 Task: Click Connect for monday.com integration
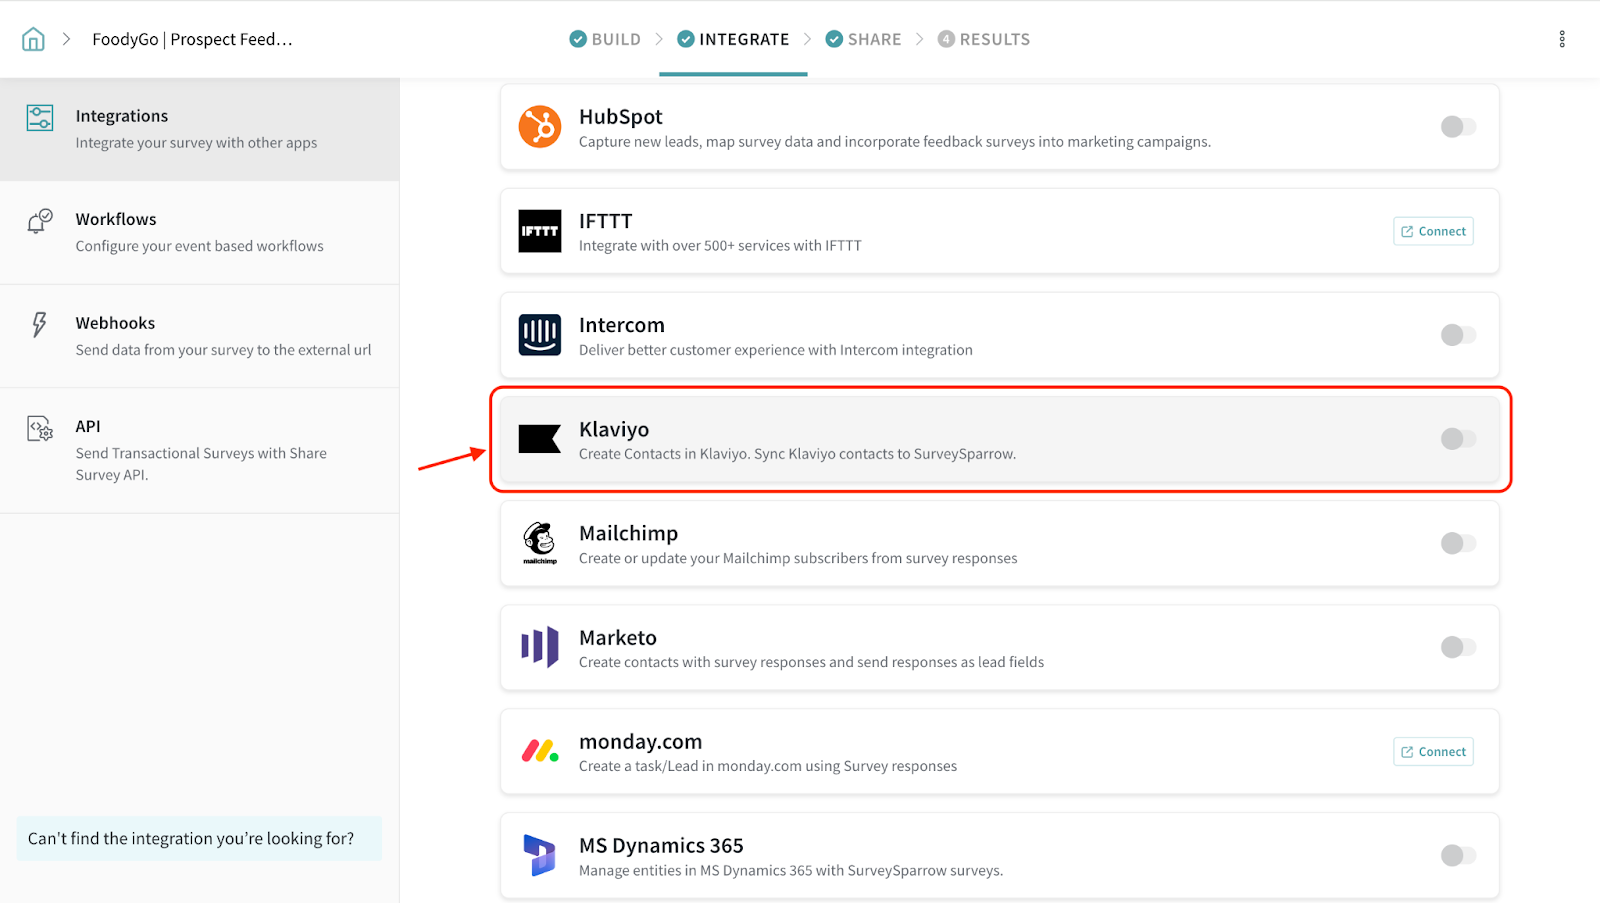[1433, 752]
